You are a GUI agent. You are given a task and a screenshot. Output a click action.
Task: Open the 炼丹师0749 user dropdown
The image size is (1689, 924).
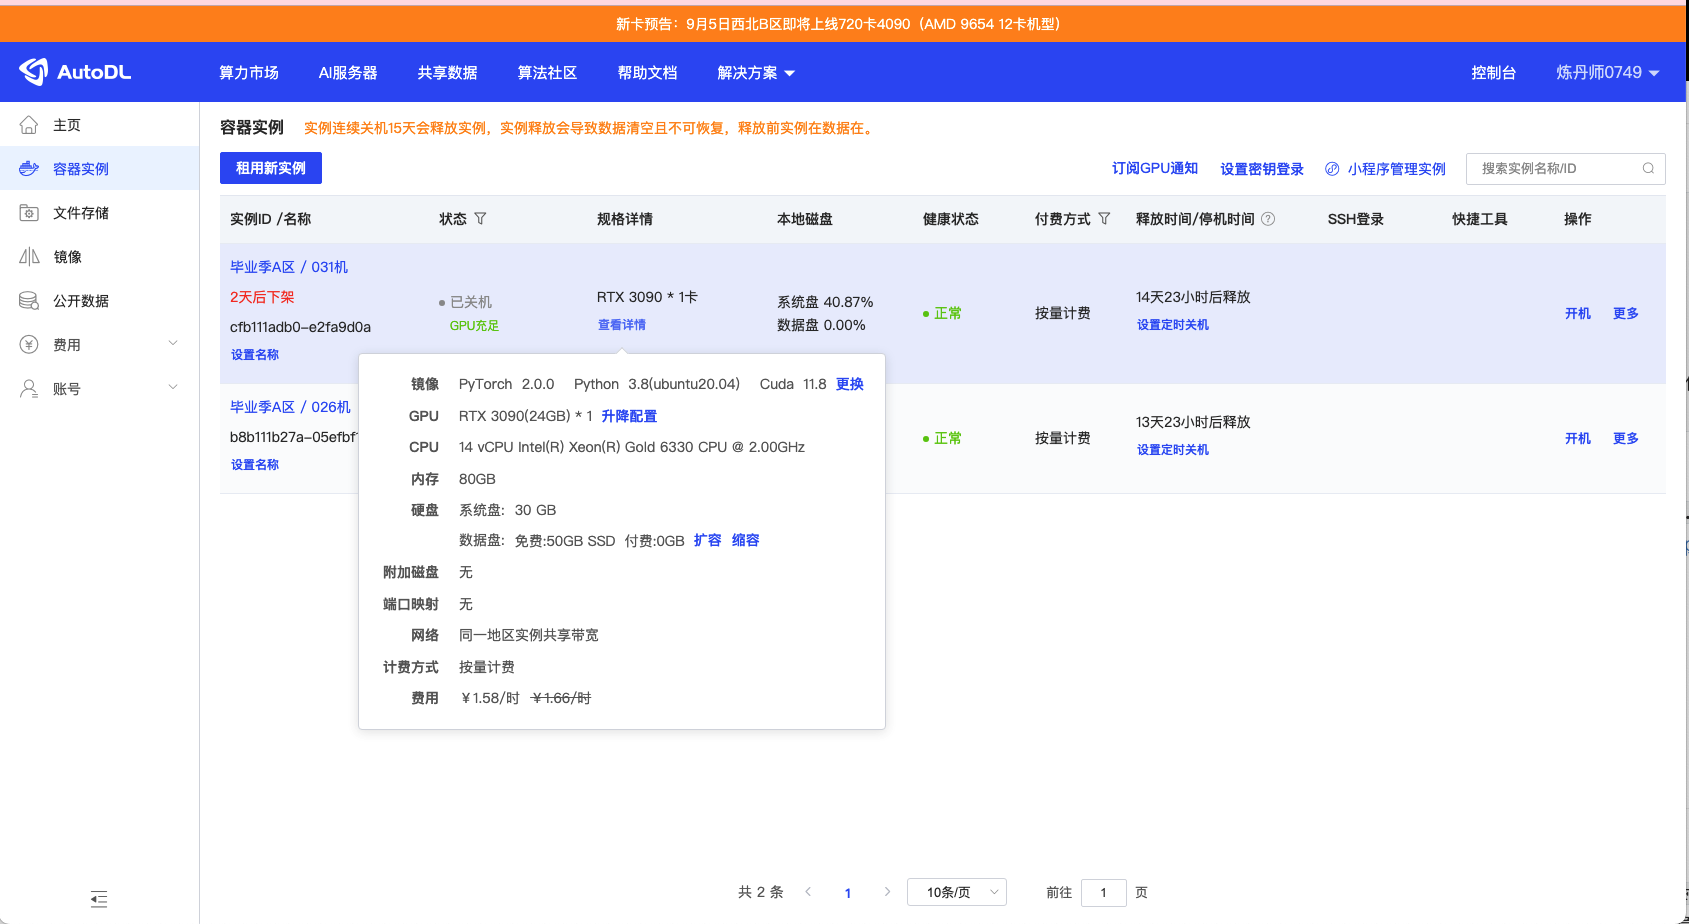(1608, 73)
